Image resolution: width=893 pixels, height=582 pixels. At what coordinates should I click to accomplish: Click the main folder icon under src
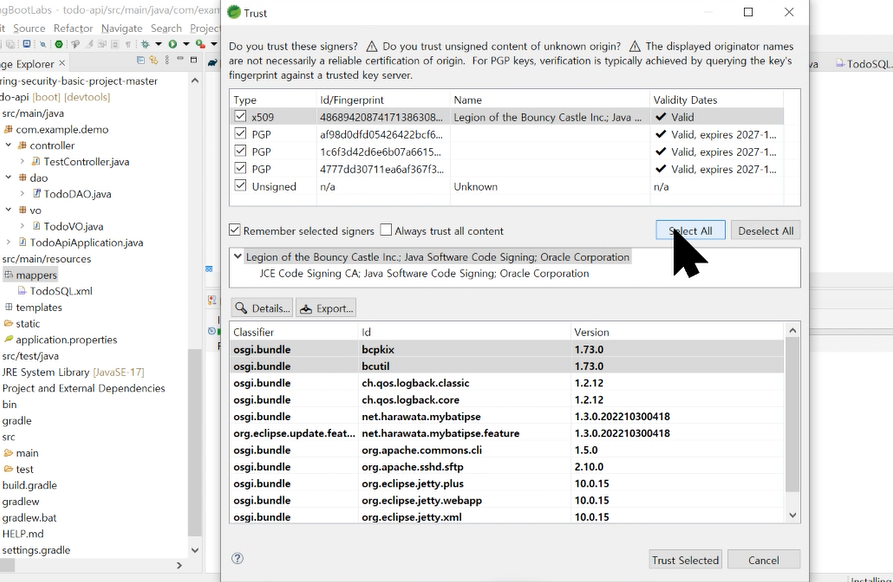(x=8, y=453)
